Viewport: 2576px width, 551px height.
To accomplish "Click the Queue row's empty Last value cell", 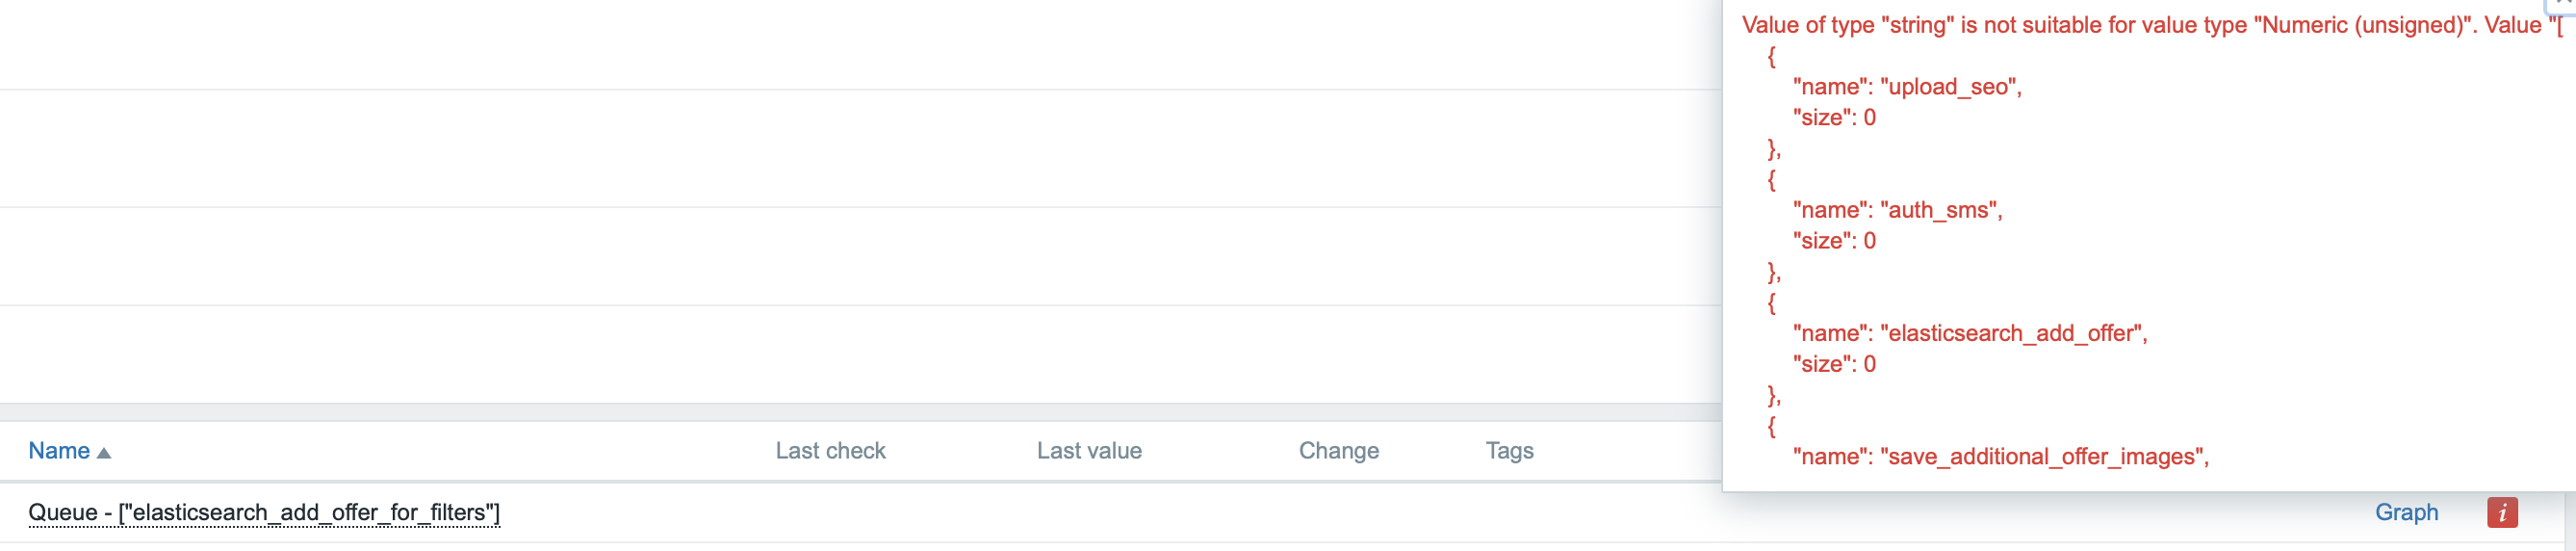I will click(x=1088, y=513).
